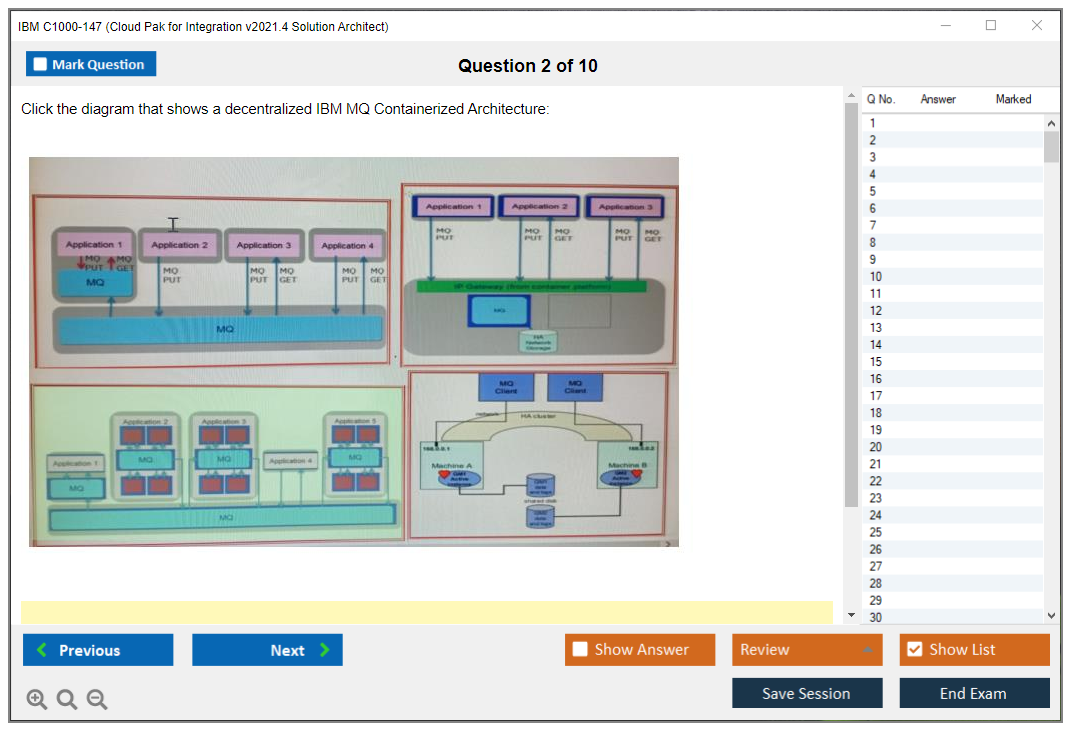Screen dimensions: 1075x735
Task: Select the top-right IP Gateway diagram
Action: pyautogui.click(x=539, y=275)
